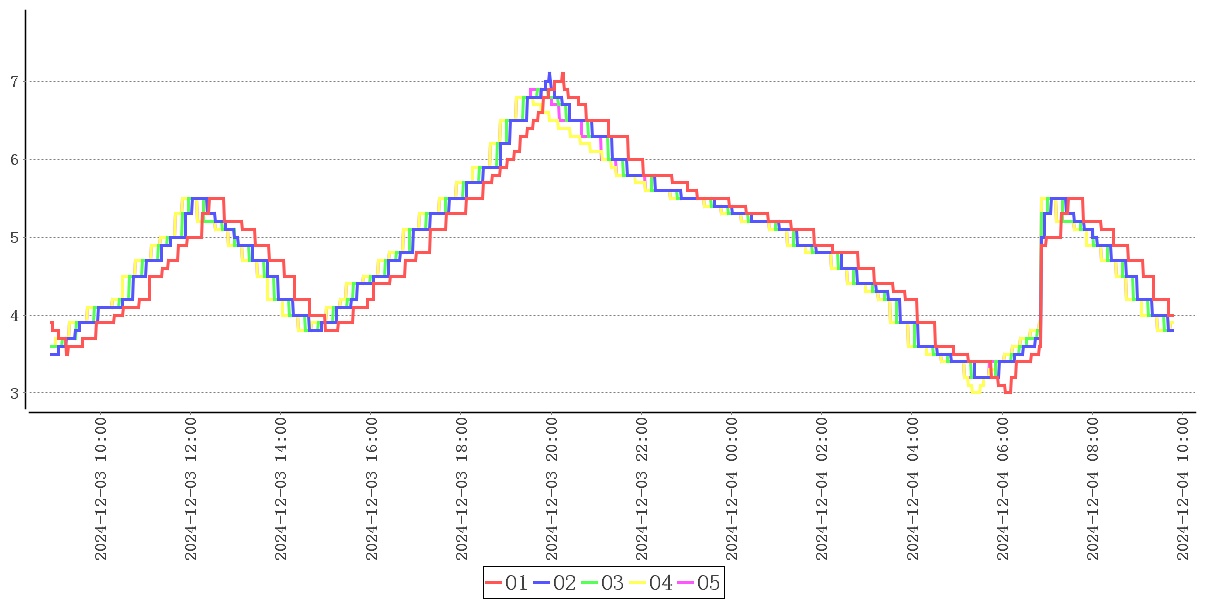Toggle the yellow 04 legend entry
Image resolution: width=1207 pixels, height=600 pixels.
point(650,583)
